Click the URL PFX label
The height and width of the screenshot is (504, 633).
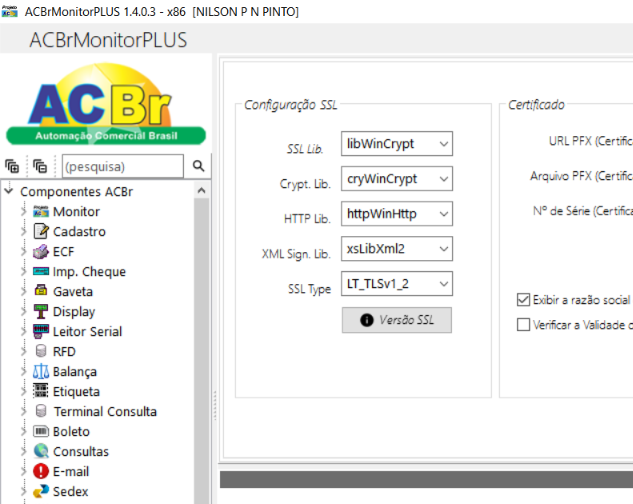[x=591, y=141]
